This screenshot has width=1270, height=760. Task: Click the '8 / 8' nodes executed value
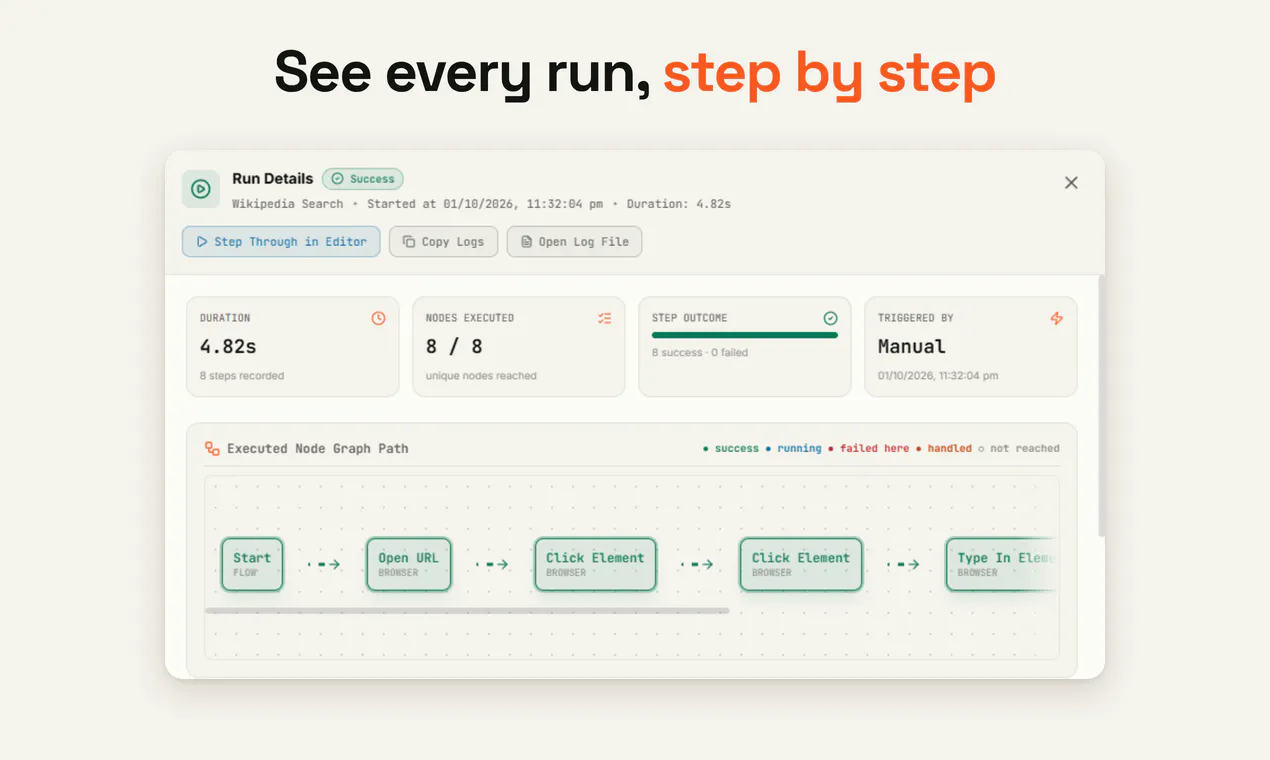click(454, 346)
